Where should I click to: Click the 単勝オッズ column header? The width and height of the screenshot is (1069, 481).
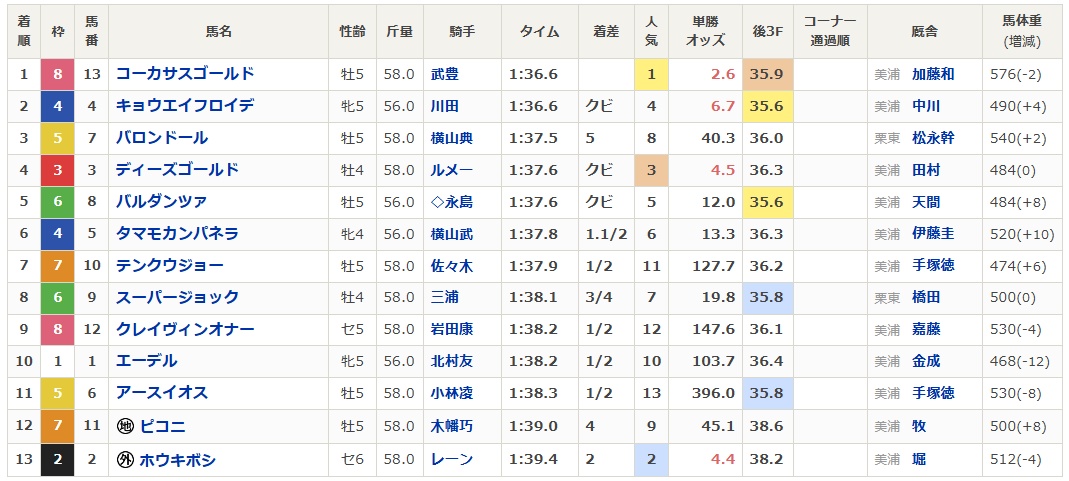(704, 31)
